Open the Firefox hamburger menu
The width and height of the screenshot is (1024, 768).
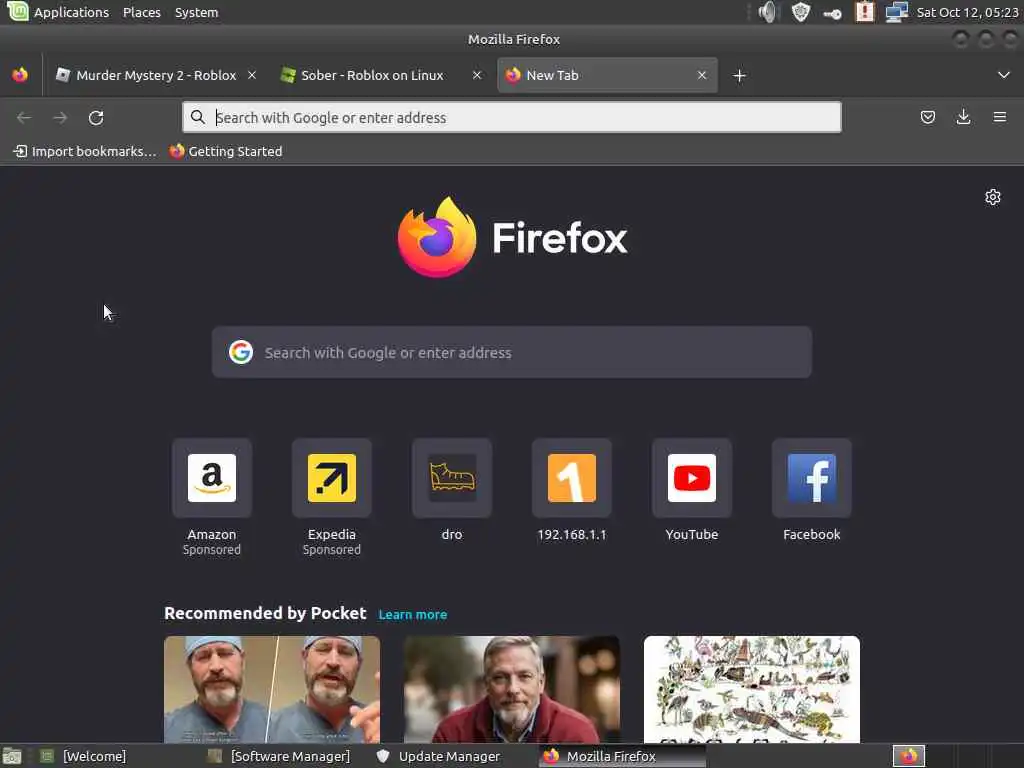coord(999,118)
